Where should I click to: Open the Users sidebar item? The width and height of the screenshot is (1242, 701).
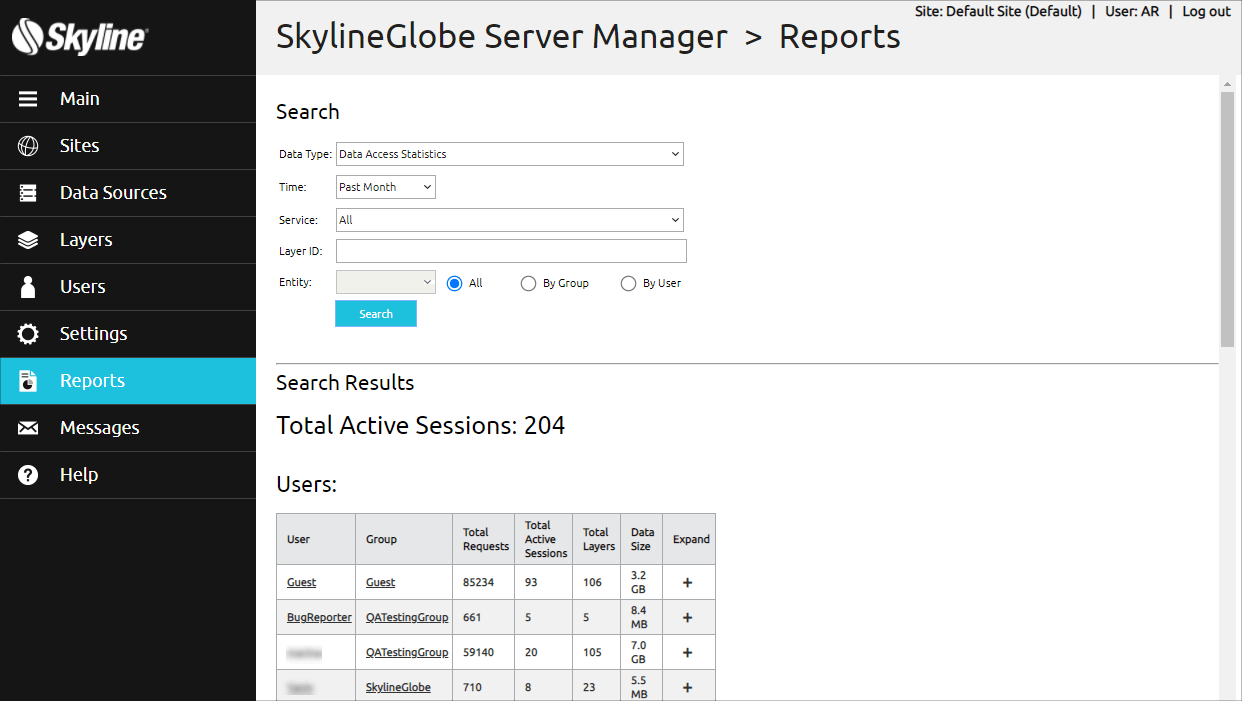coord(128,287)
